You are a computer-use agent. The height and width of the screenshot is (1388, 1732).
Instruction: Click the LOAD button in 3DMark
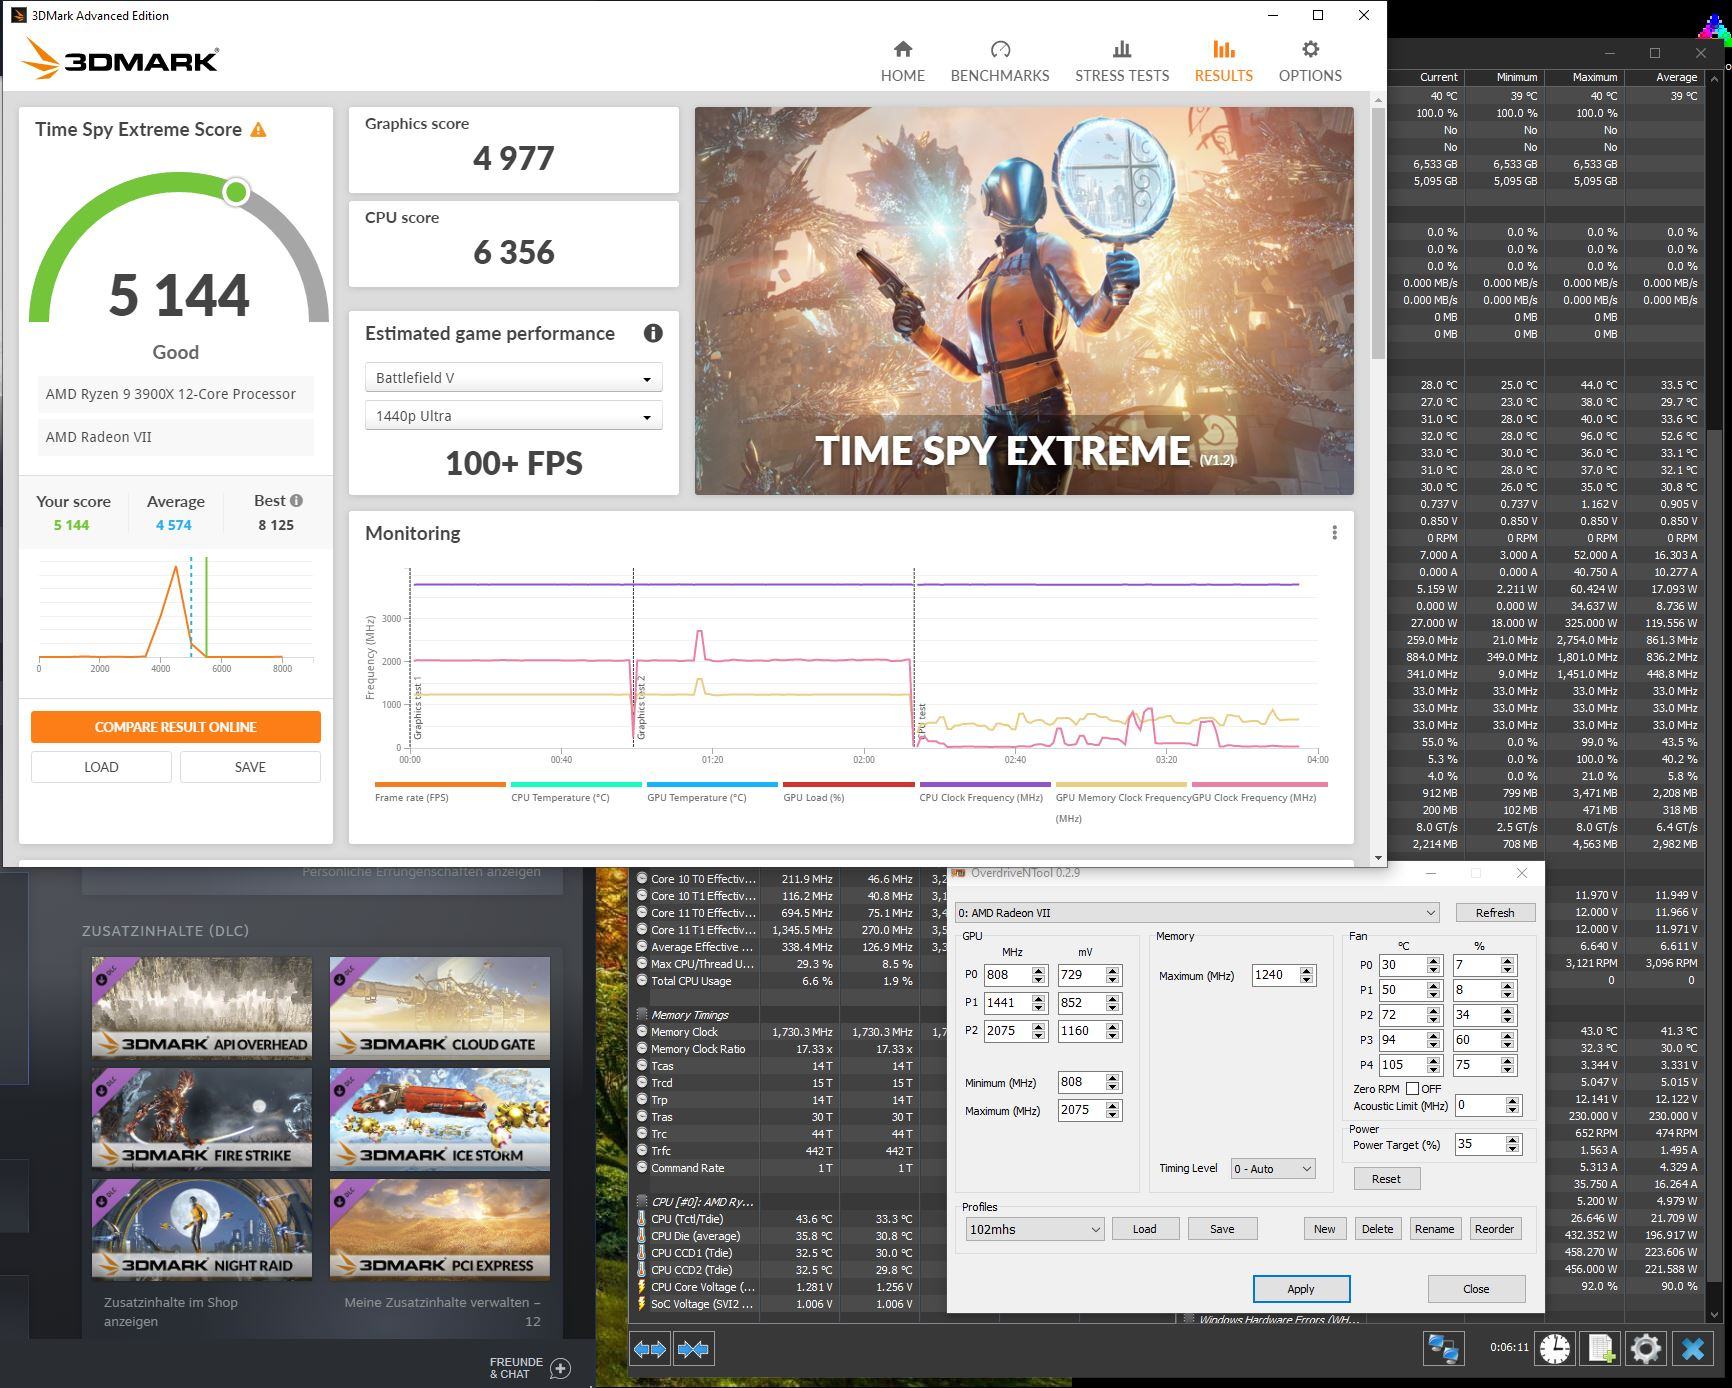(x=101, y=767)
